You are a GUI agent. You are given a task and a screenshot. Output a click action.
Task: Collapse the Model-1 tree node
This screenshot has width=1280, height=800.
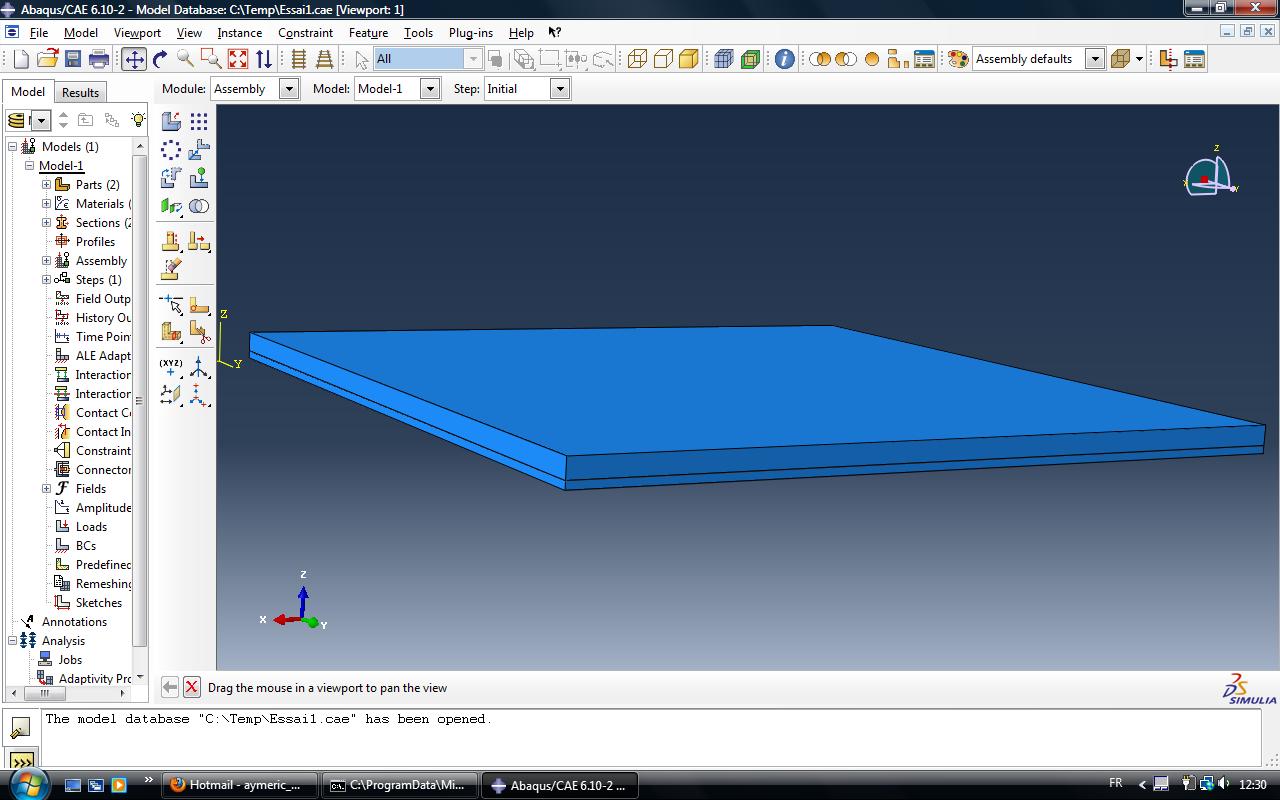click(29, 166)
